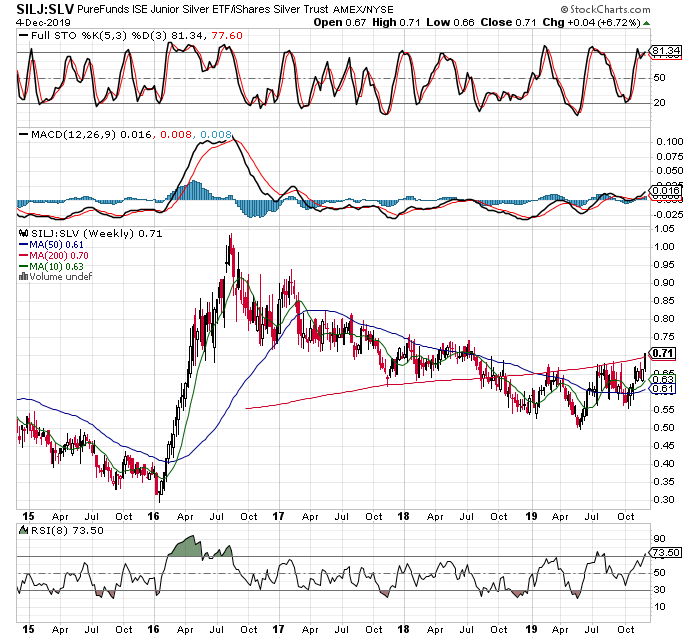Click the StockCharts.com copyright label

point(605,9)
